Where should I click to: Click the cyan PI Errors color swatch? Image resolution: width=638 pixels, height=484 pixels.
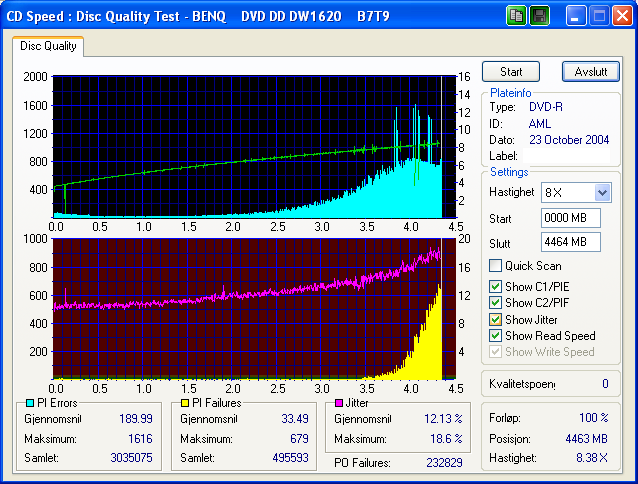click(30, 403)
